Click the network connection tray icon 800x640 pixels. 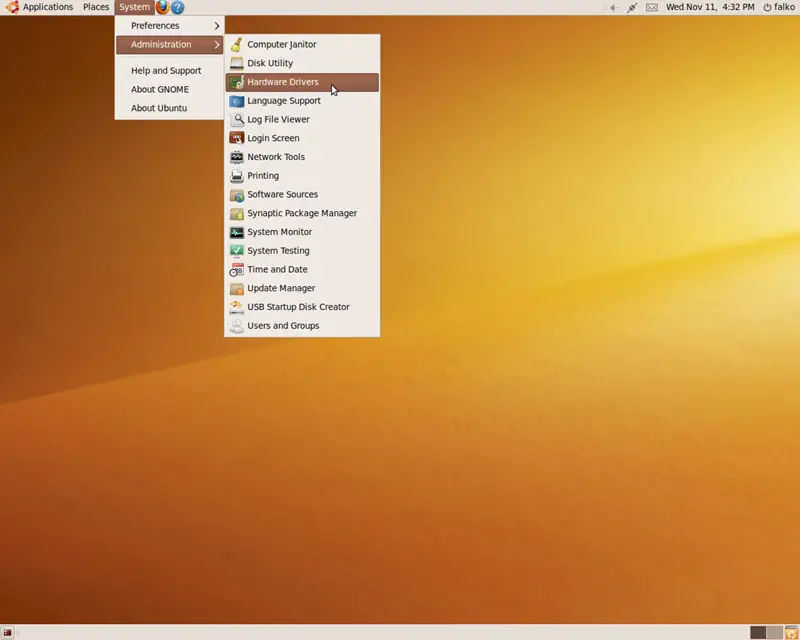point(632,7)
